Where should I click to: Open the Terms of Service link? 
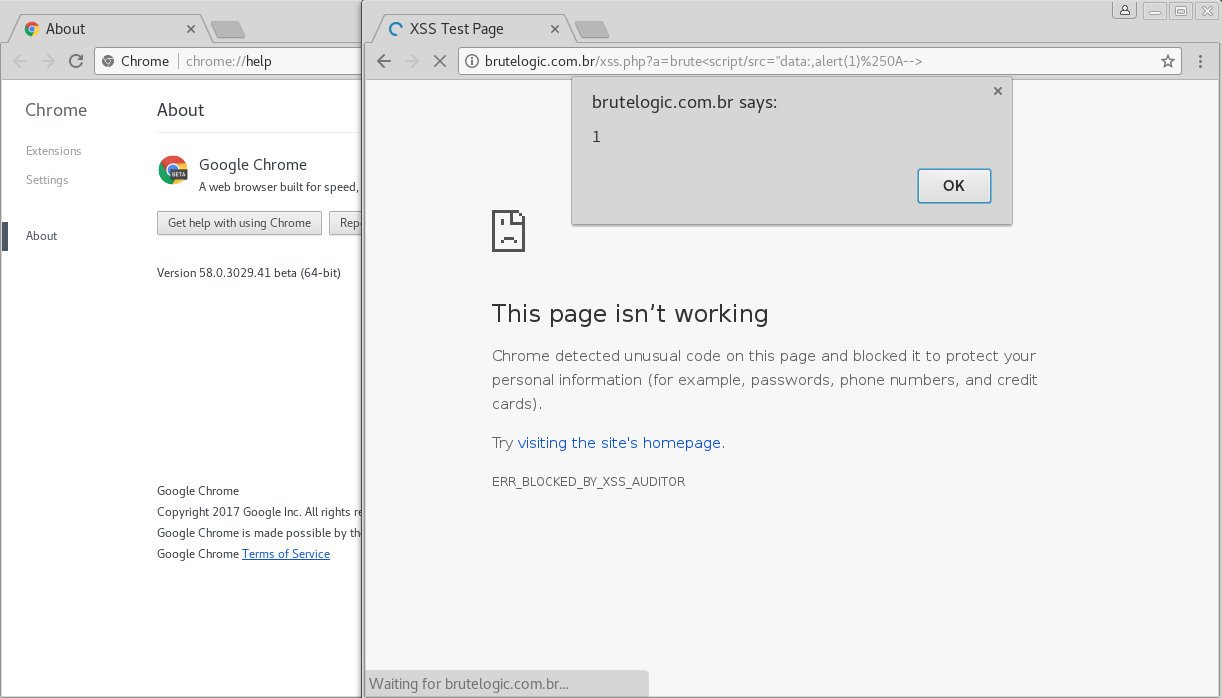tap(285, 554)
